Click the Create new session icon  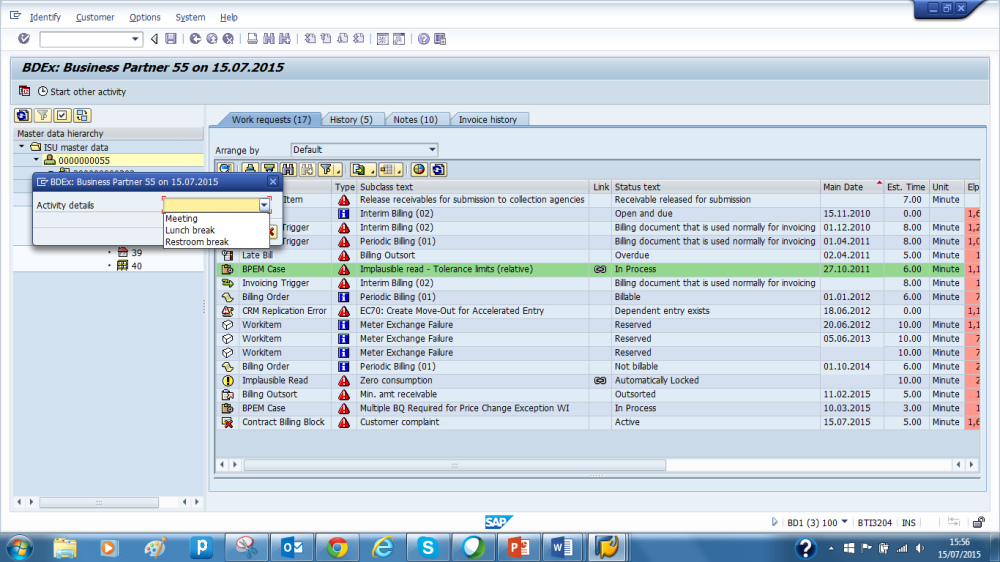coord(383,39)
